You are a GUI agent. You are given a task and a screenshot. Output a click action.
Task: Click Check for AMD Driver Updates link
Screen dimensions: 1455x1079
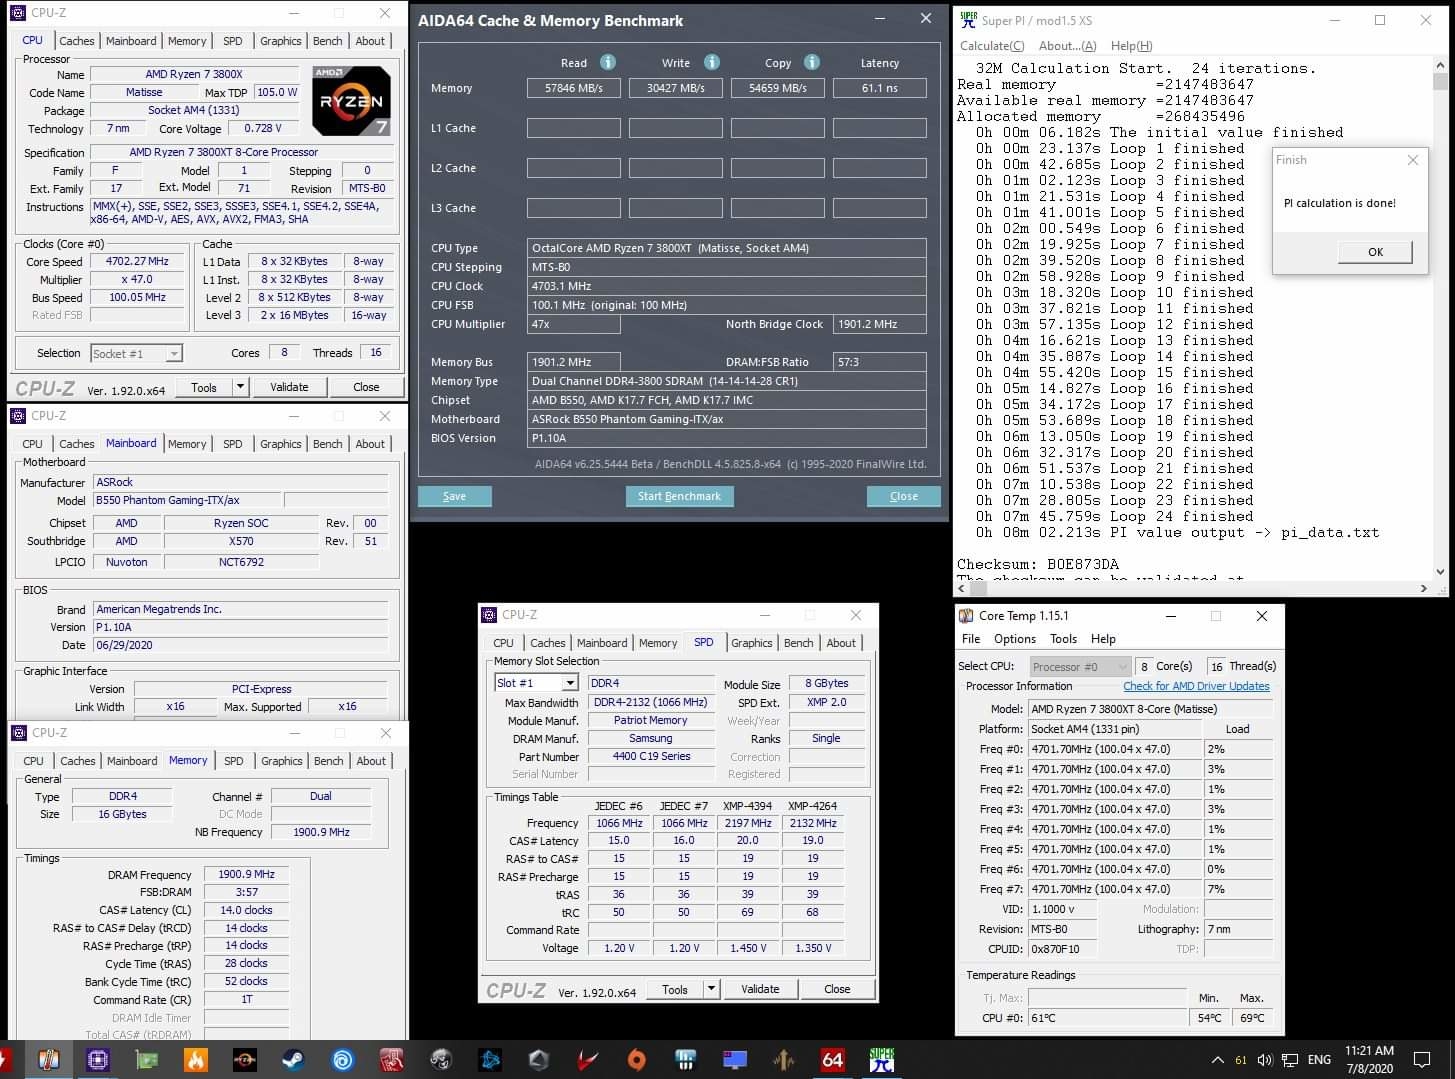click(1196, 686)
